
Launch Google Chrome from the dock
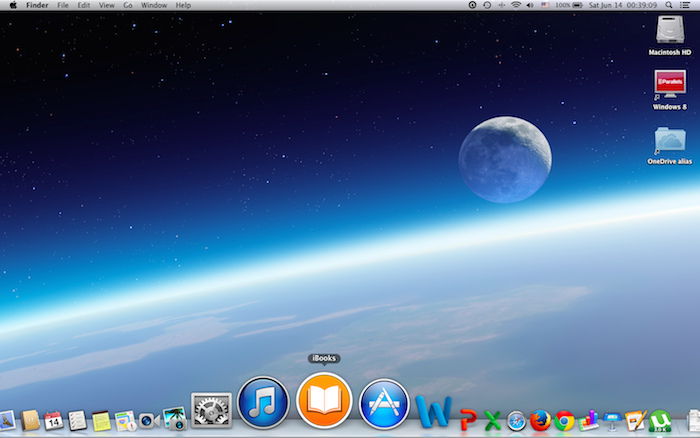point(565,421)
